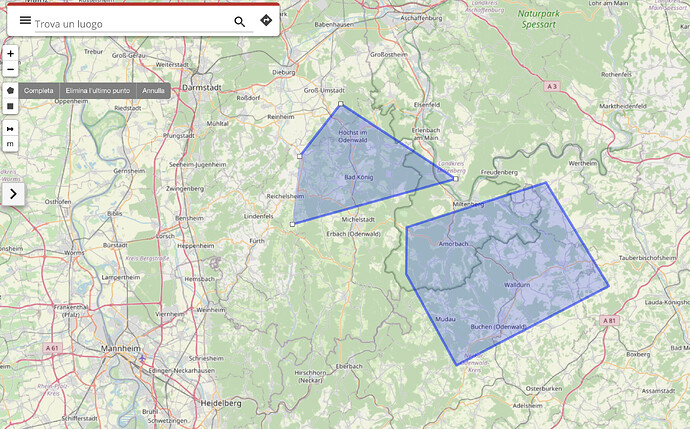690x429 pixels.
Task: Click polygon vertex above Miltenberg
Action: [x=455, y=179]
